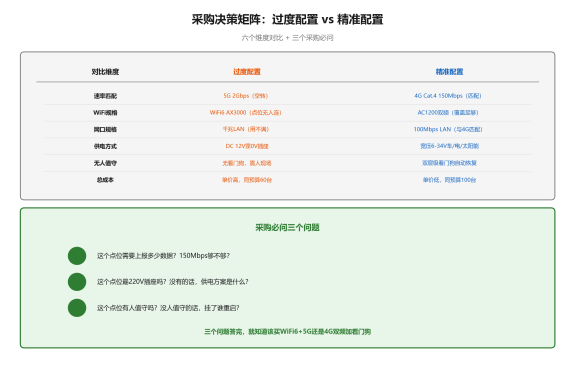Click the 无人值守 row label
This screenshot has height=368, width=575.
click(105, 163)
